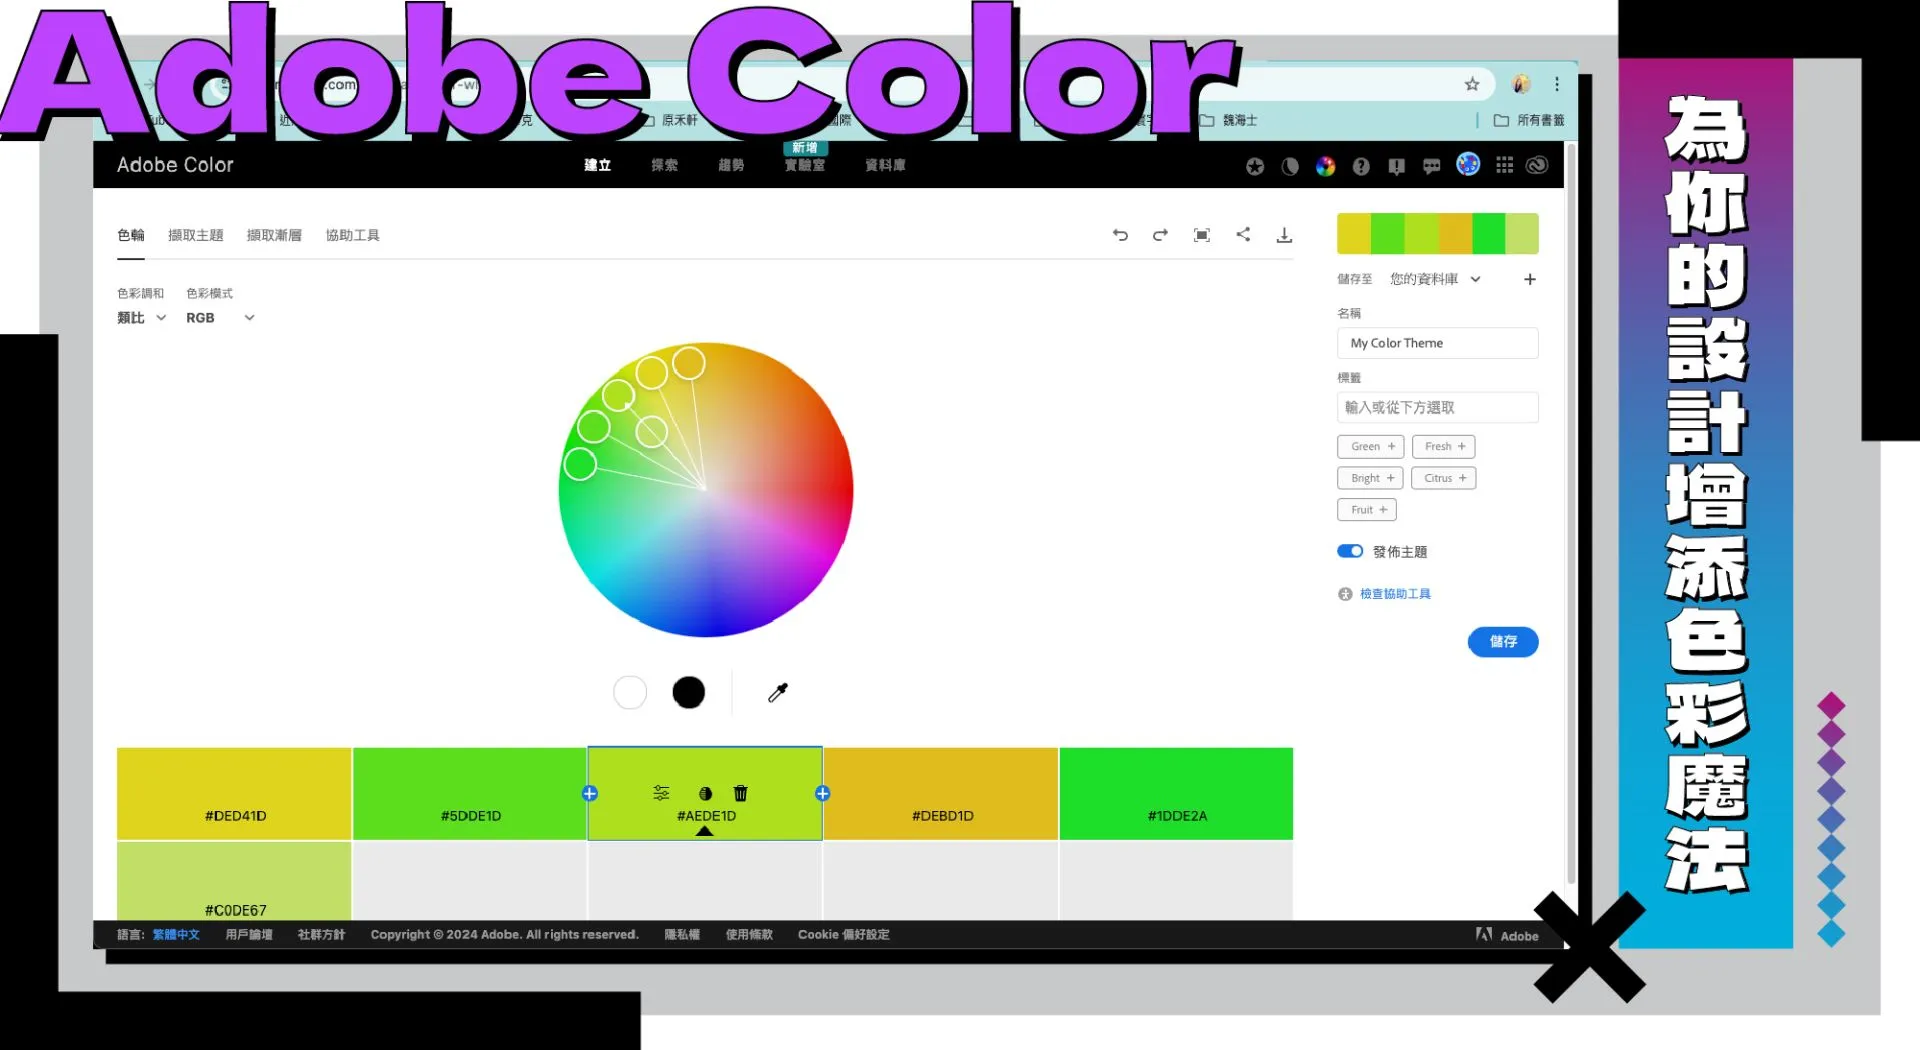This screenshot has height=1050, width=1920.
Task: Select the #C0DE67 color swatch
Action: (x=234, y=881)
